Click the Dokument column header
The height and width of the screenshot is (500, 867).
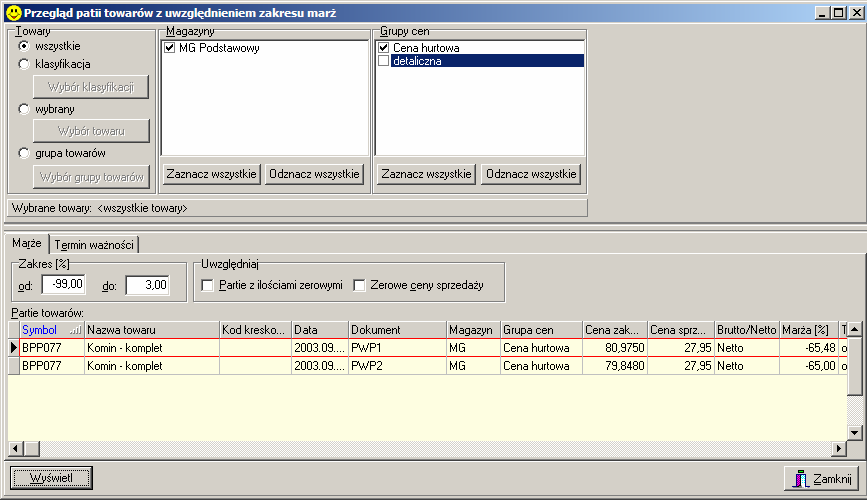click(398, 330)
